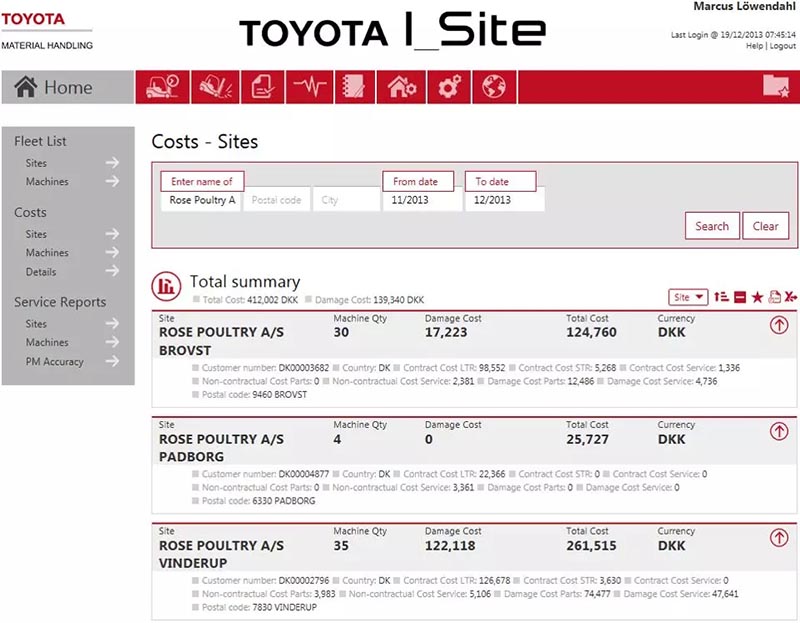Open the Help link
The image size is (800, 623).
754,46
